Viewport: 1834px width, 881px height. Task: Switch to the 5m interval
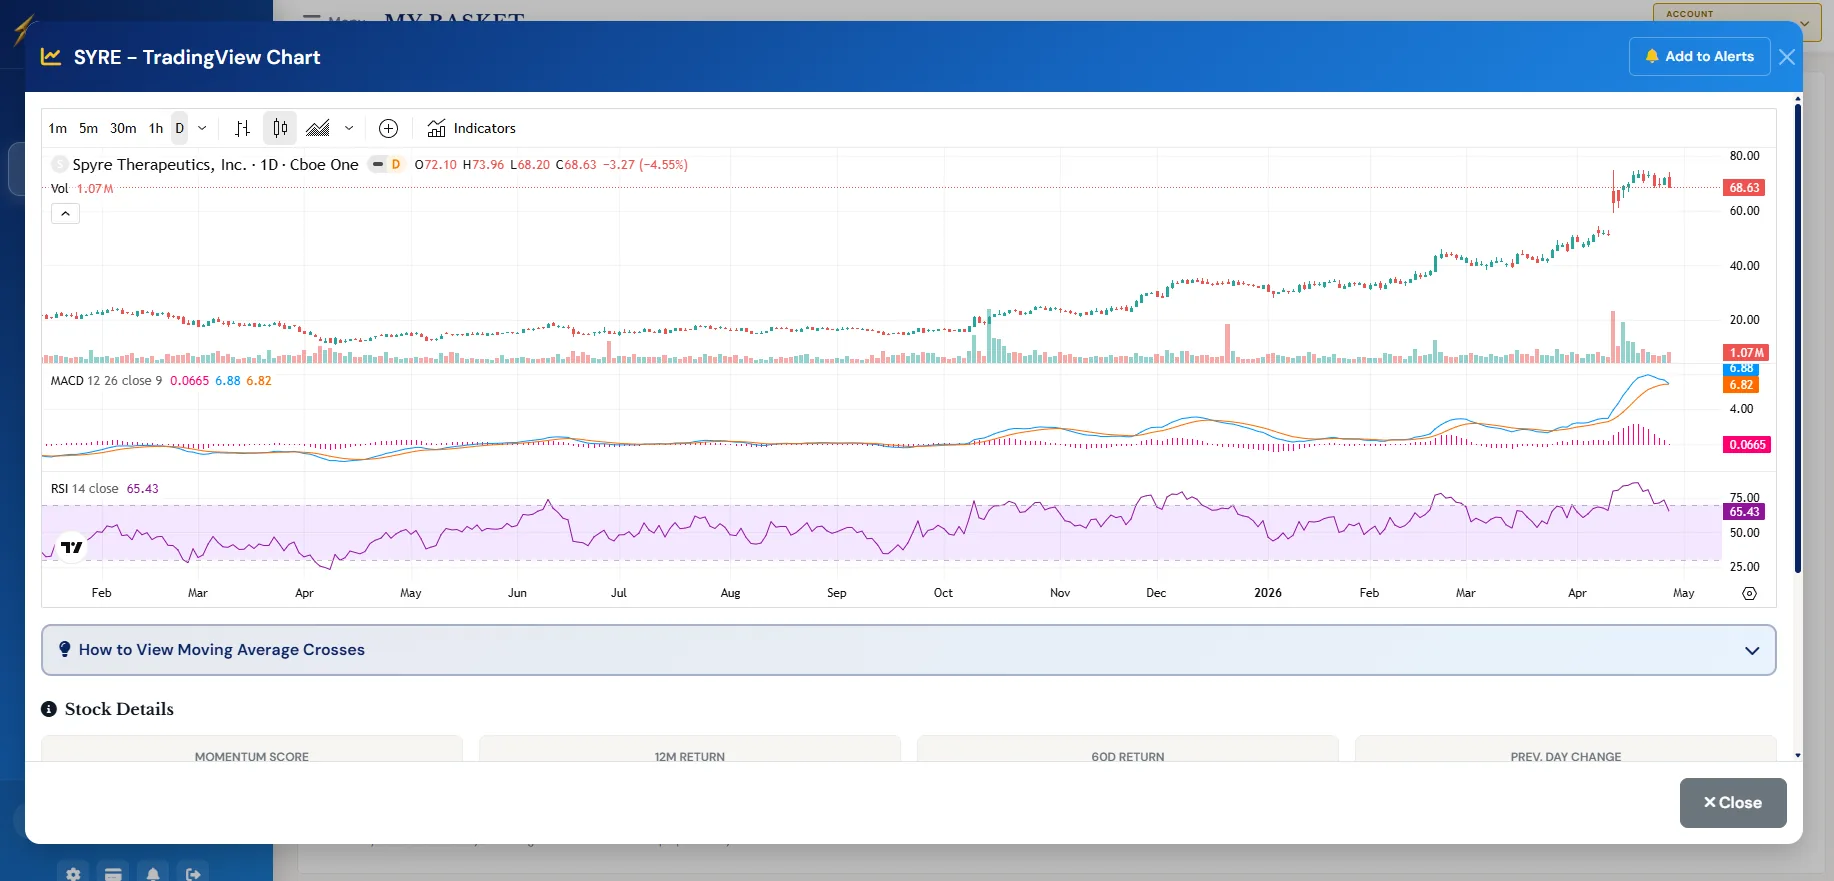89,128
